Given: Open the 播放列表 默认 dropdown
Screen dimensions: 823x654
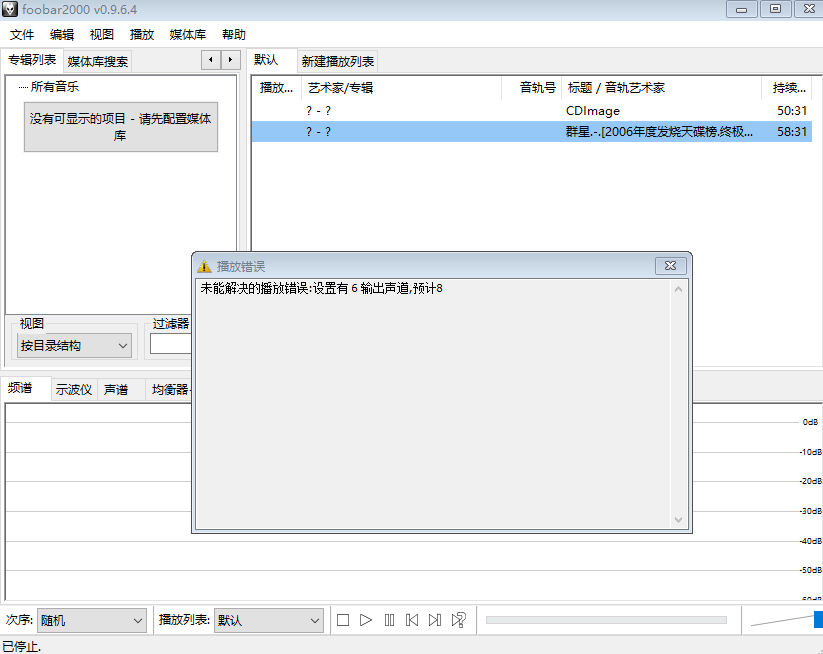Looking at the screenshot, I should point(268,620).
